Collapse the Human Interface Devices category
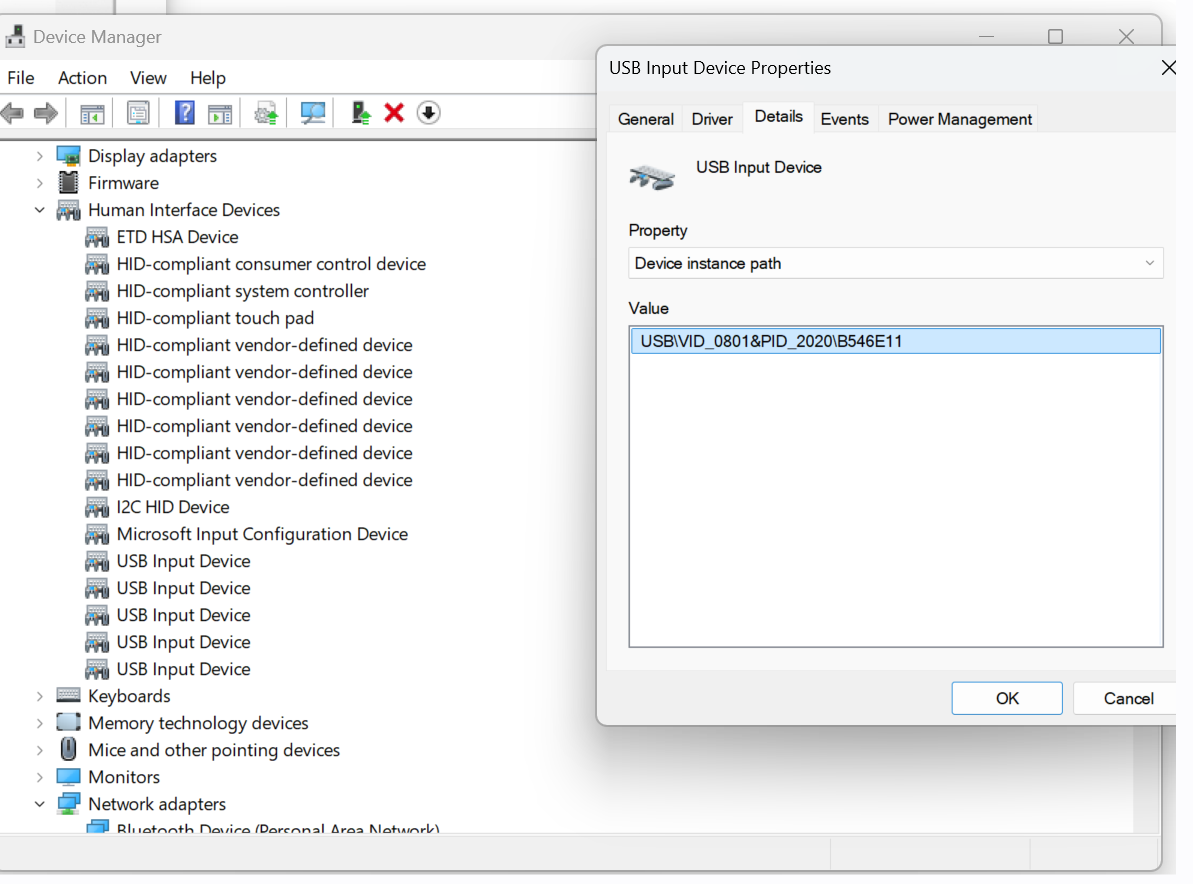The image size is (1193, 884). (40, 210)
